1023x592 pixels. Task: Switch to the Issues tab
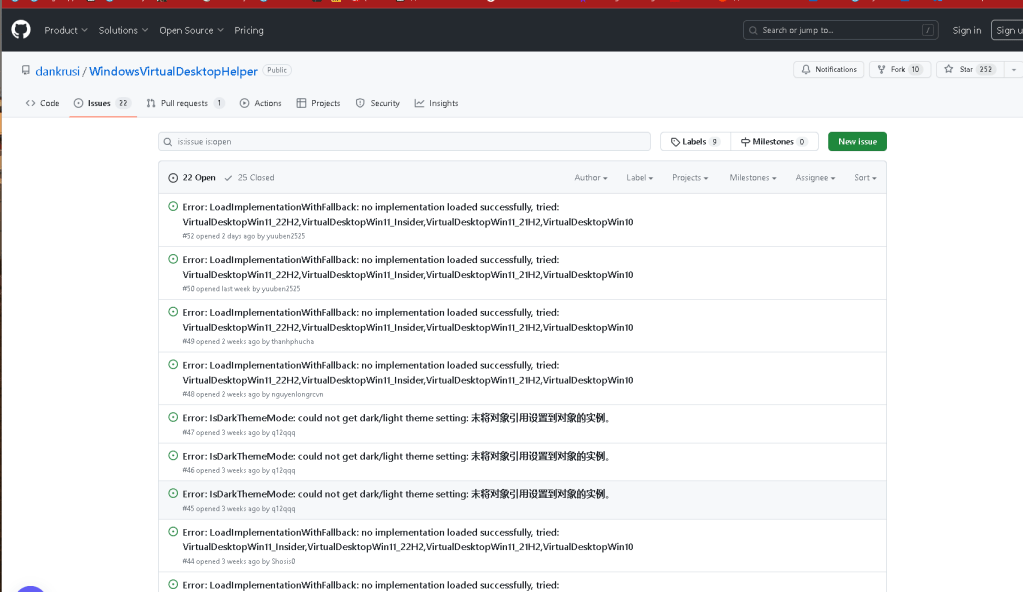tap(102, 103)
